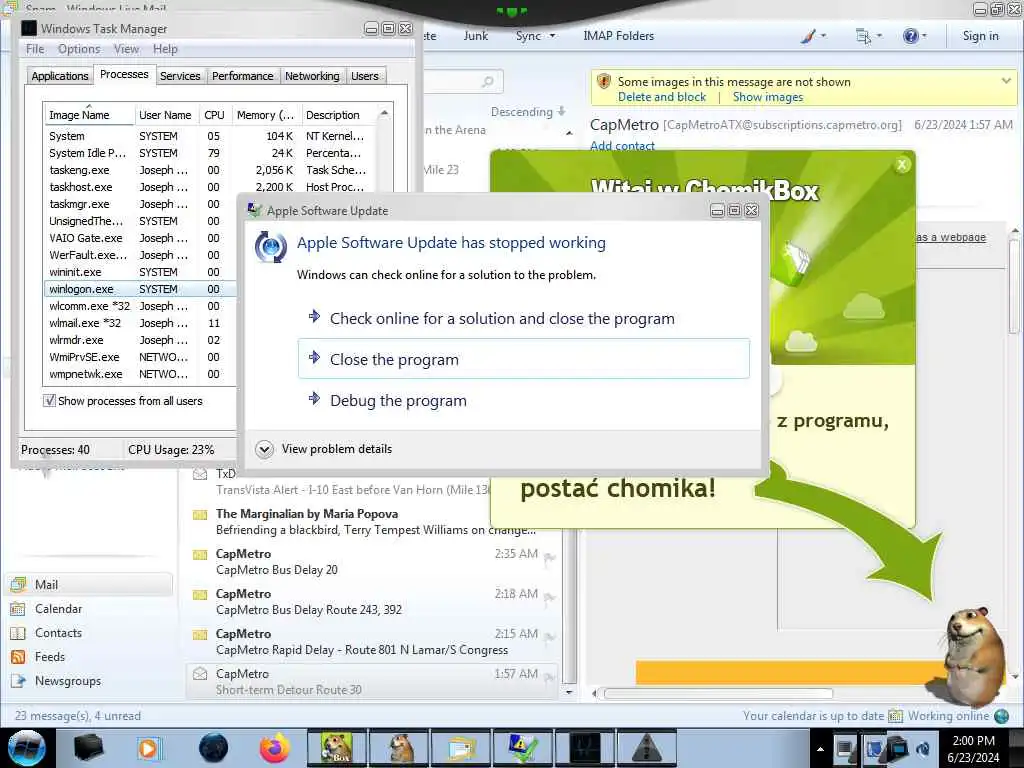
Task: Click Show images link
Action: (767, 97)
